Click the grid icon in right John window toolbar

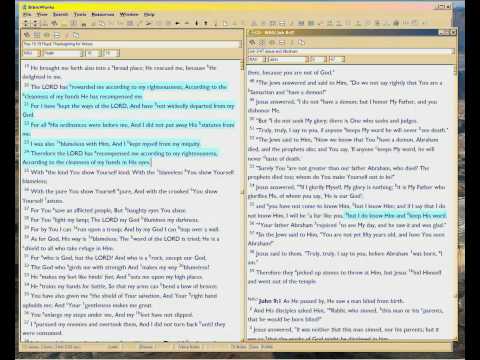262,42
